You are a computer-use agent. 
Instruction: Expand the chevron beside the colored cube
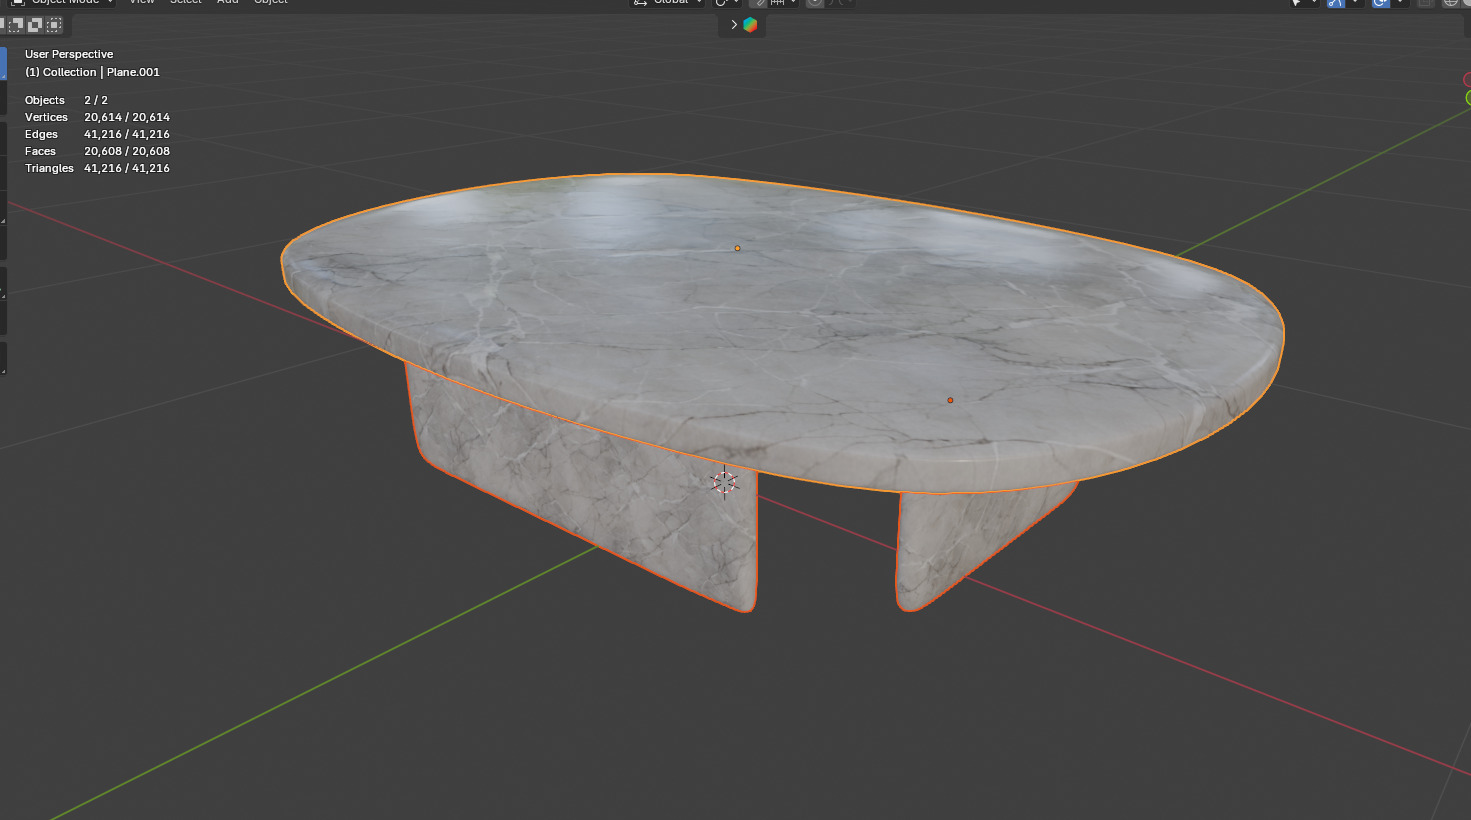[x=733, y=25]
